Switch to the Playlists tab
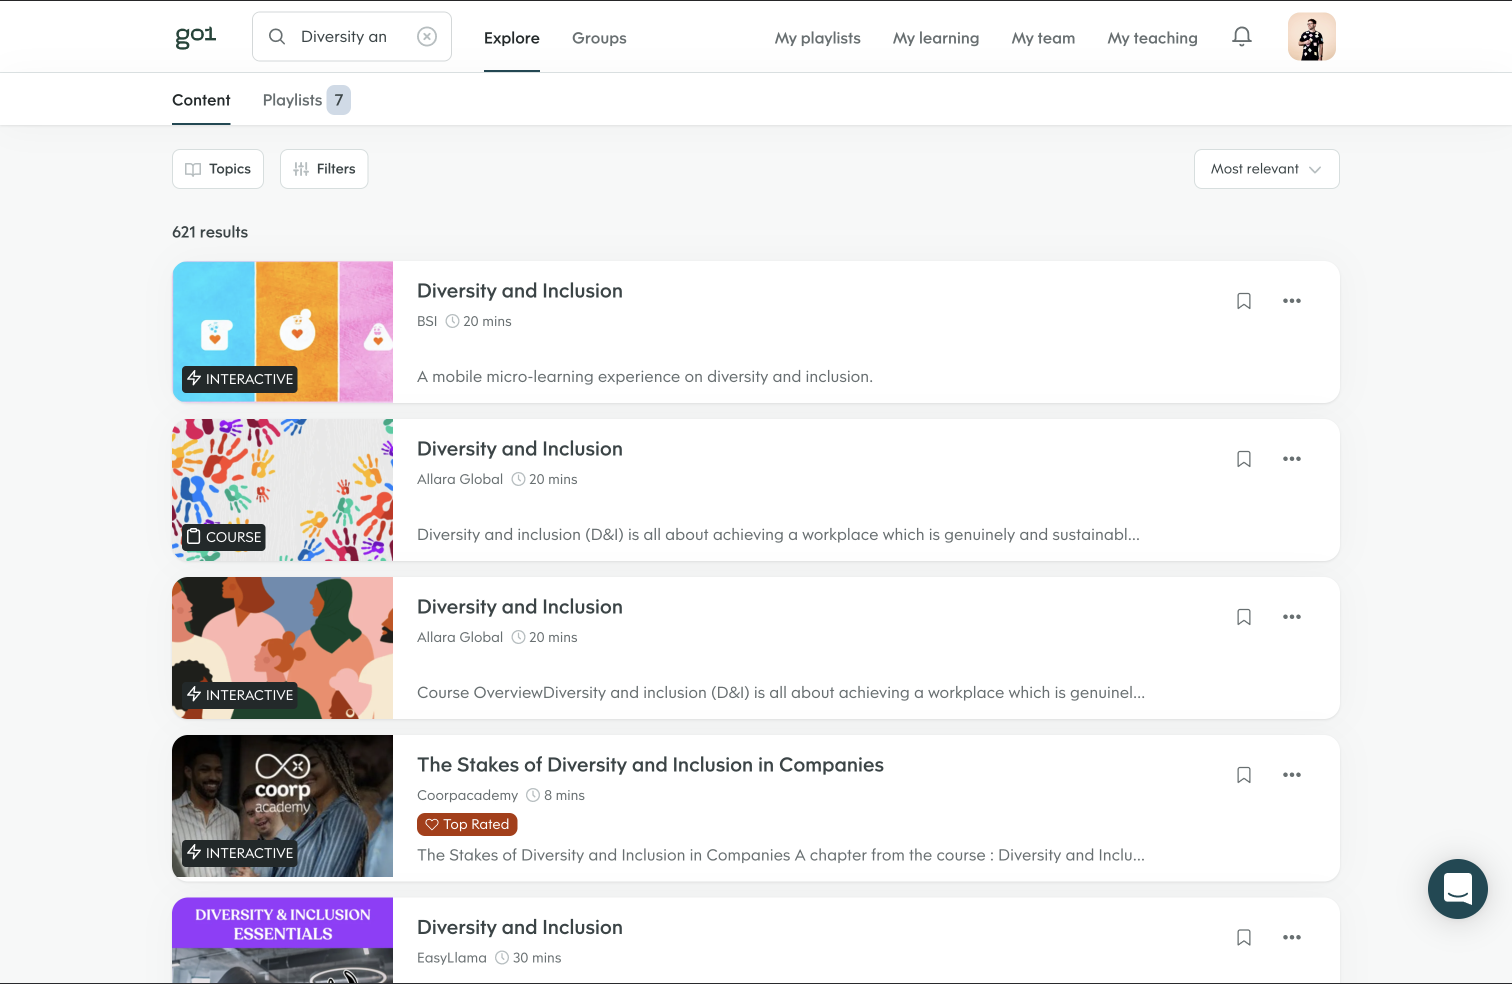This screenshot has width=1512, height=984. click(x=294, y=99)
